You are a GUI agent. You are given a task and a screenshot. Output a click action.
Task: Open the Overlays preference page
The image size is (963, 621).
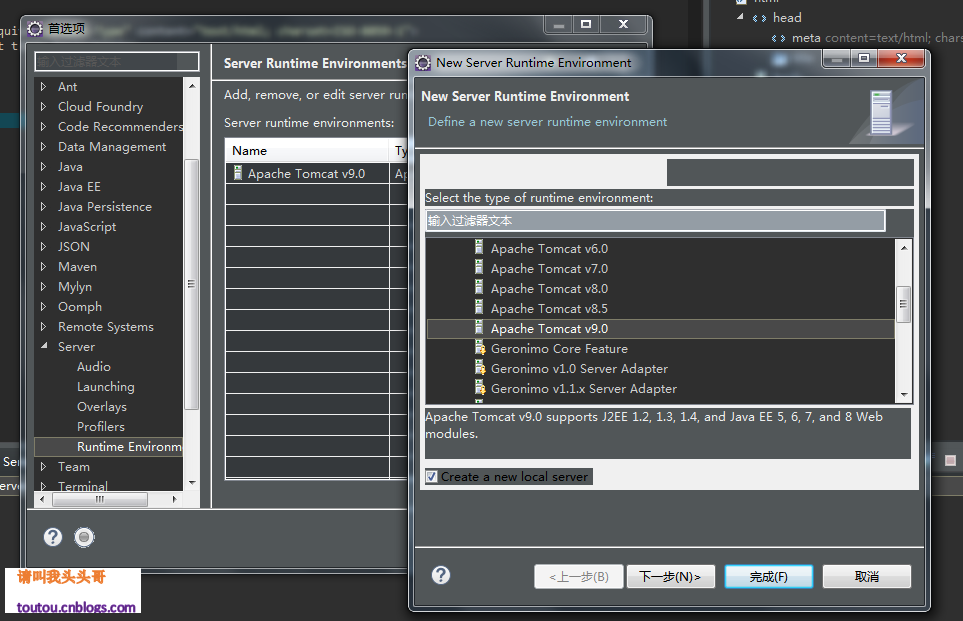102,407
